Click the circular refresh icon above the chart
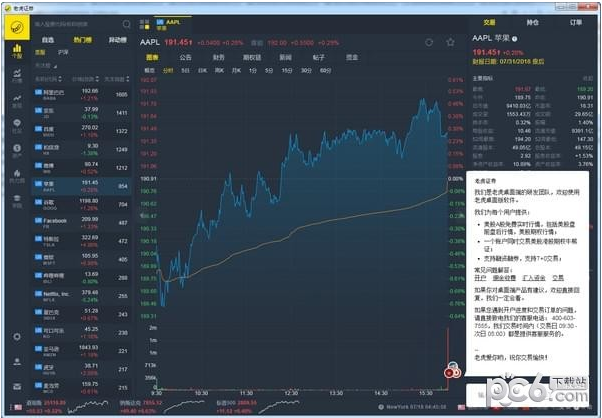Viewport: 602px width, 418px height. (x=429, y=42)
